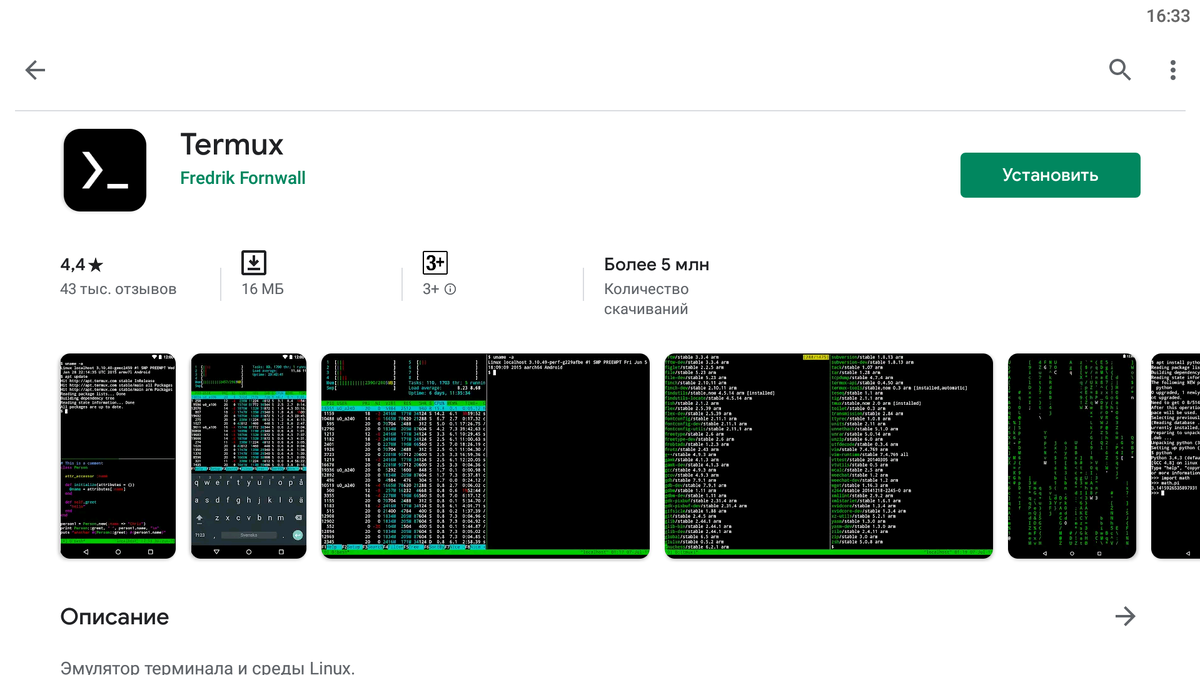Open third wide screenshot with htop
Viewport: 1200px width, 675px height.
[x=486, y=456]
